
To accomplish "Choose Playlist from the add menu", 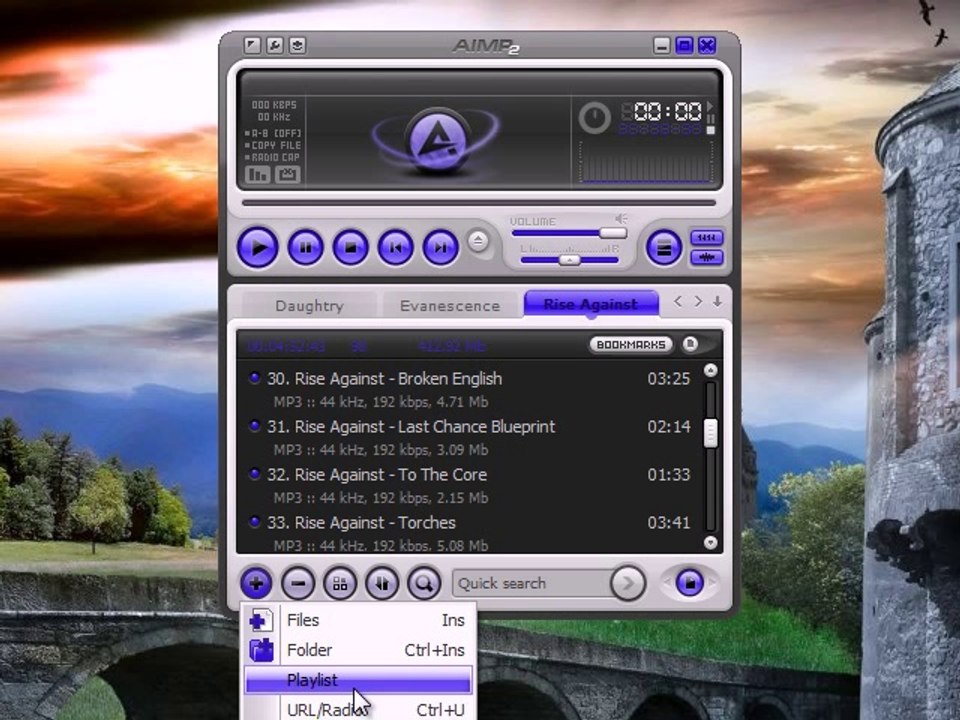I will tap(358, 680).
